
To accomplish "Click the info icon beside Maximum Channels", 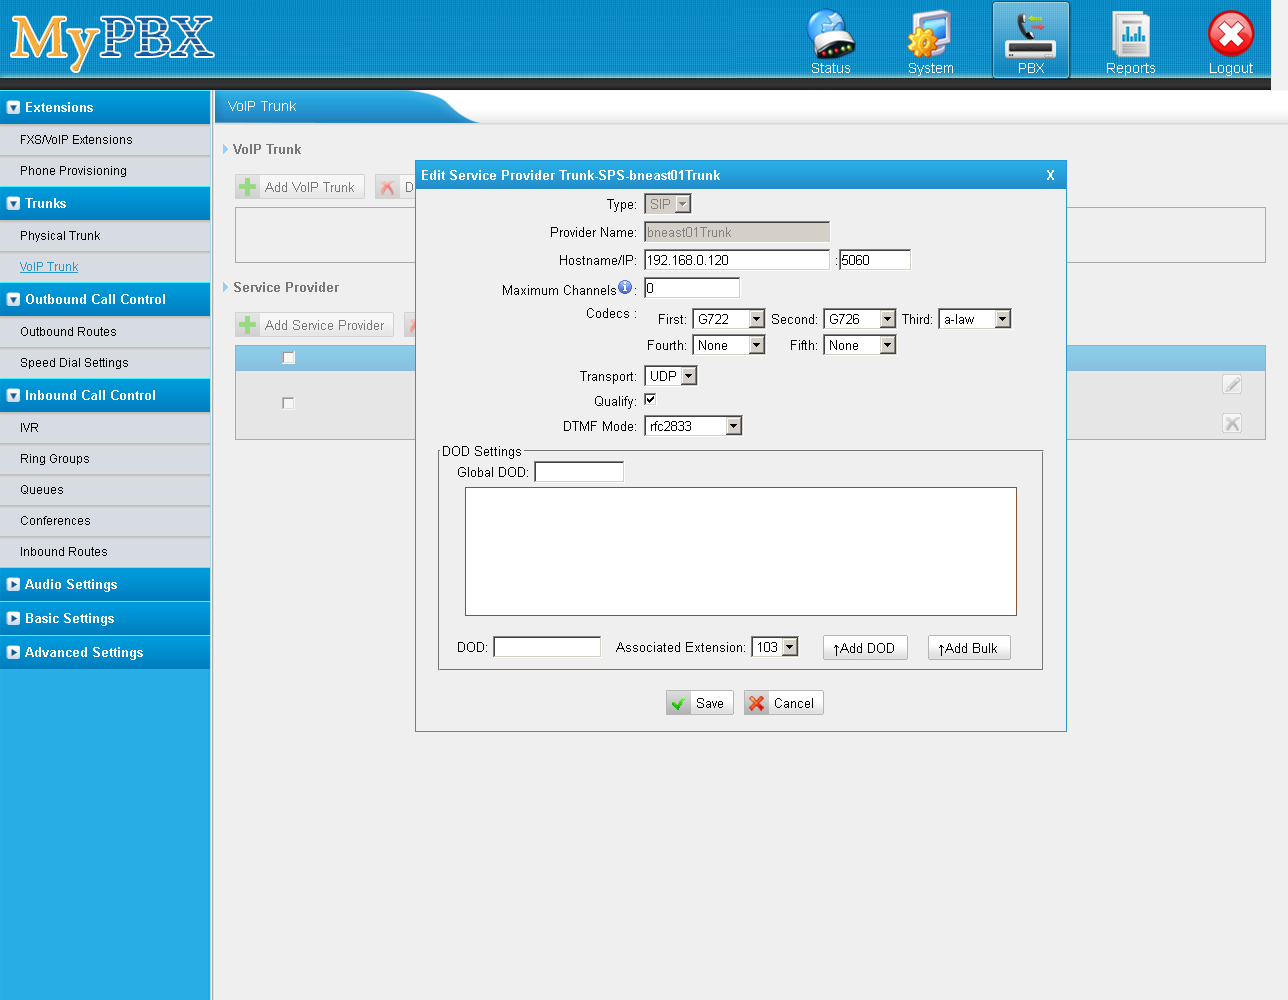I will click(x=625, y=287).
